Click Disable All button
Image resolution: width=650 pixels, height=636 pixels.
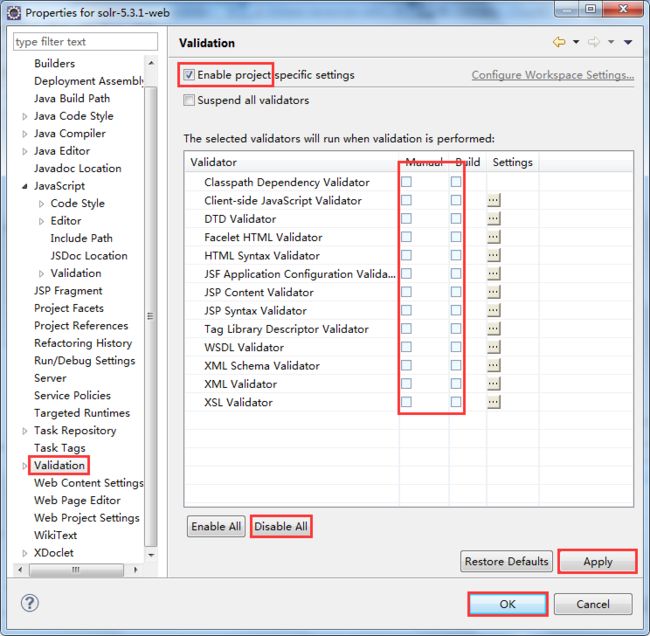[x=281, y=526]
